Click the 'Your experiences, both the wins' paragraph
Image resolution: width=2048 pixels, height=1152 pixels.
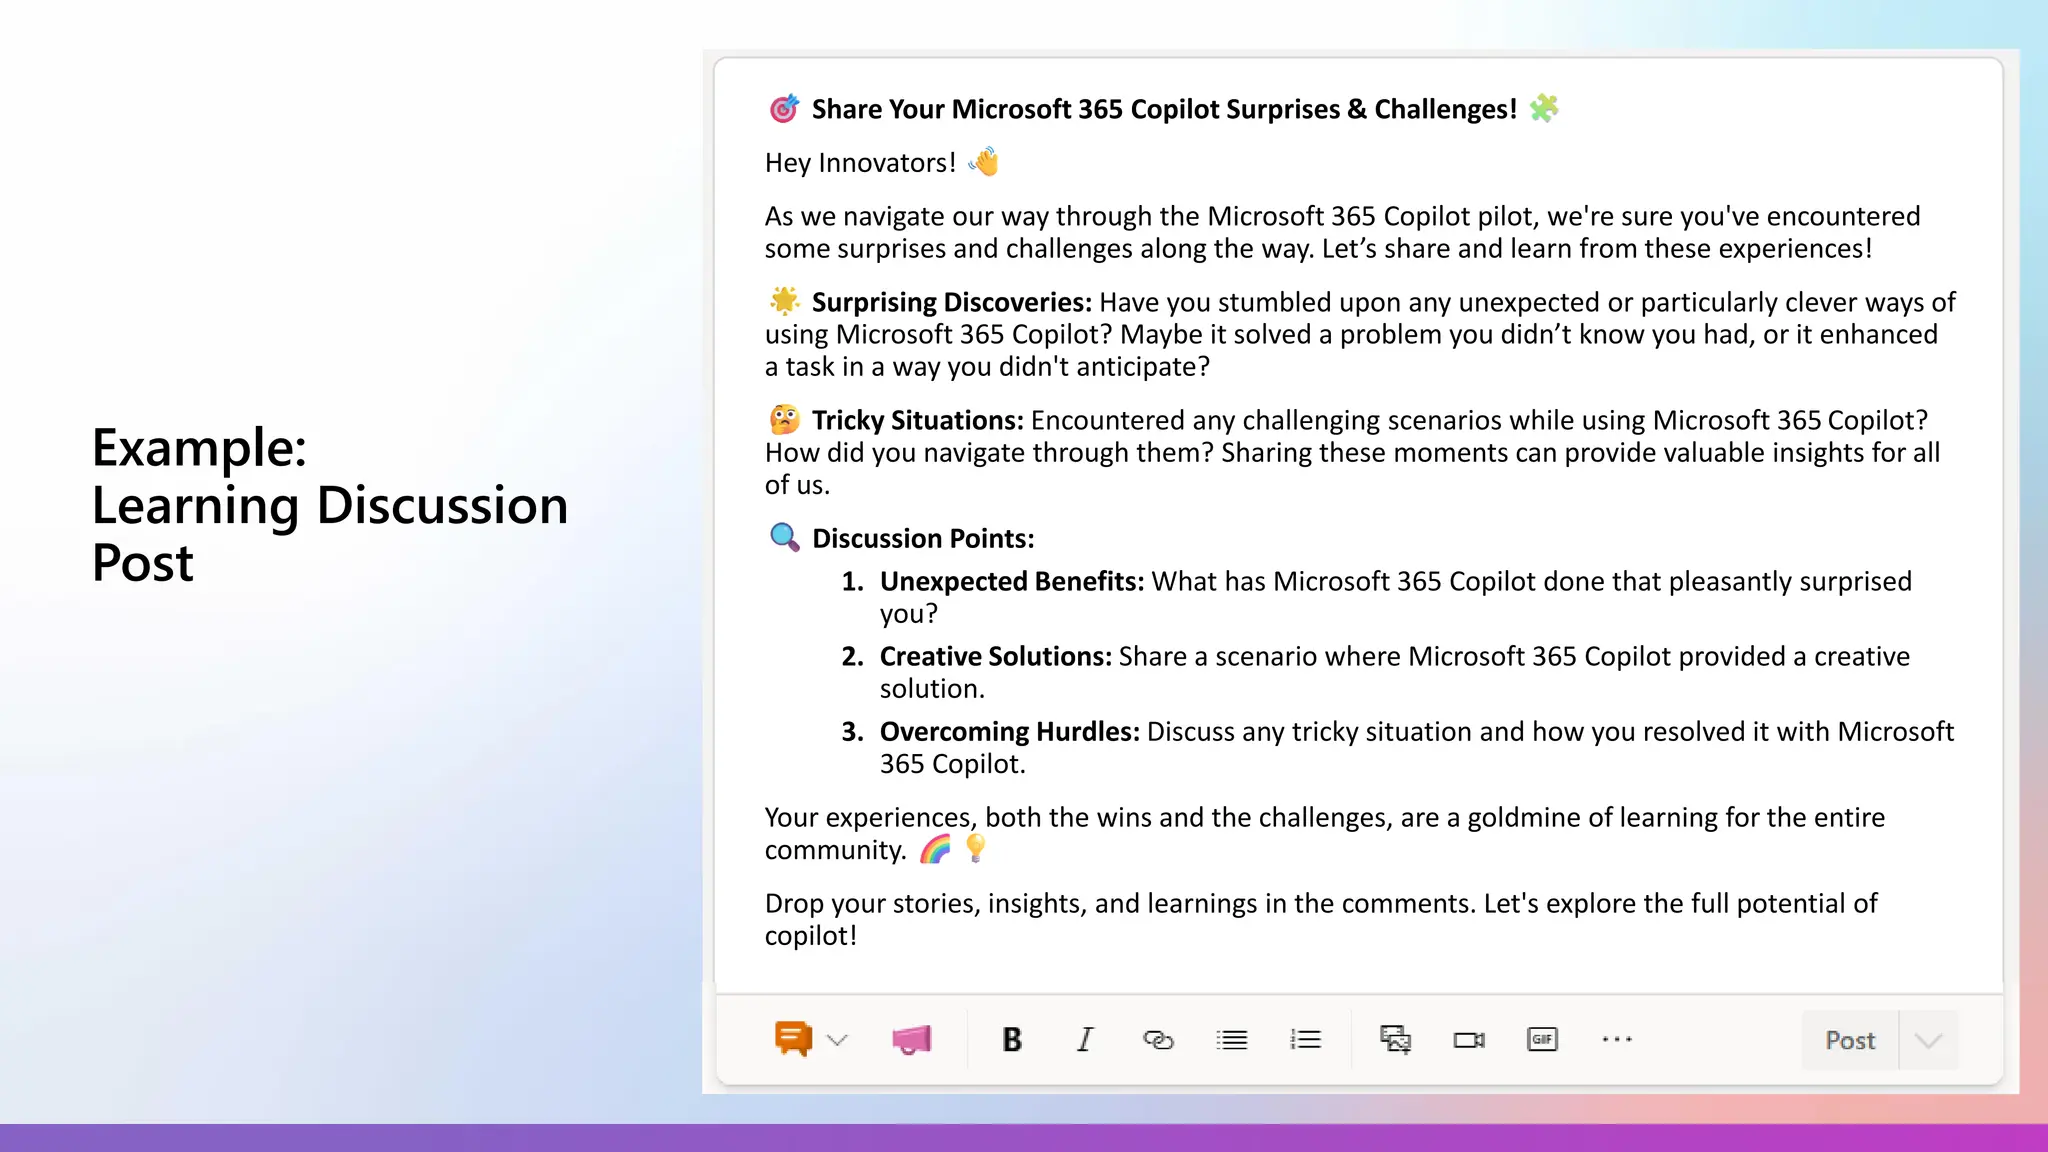click(x=1325, y=834)
